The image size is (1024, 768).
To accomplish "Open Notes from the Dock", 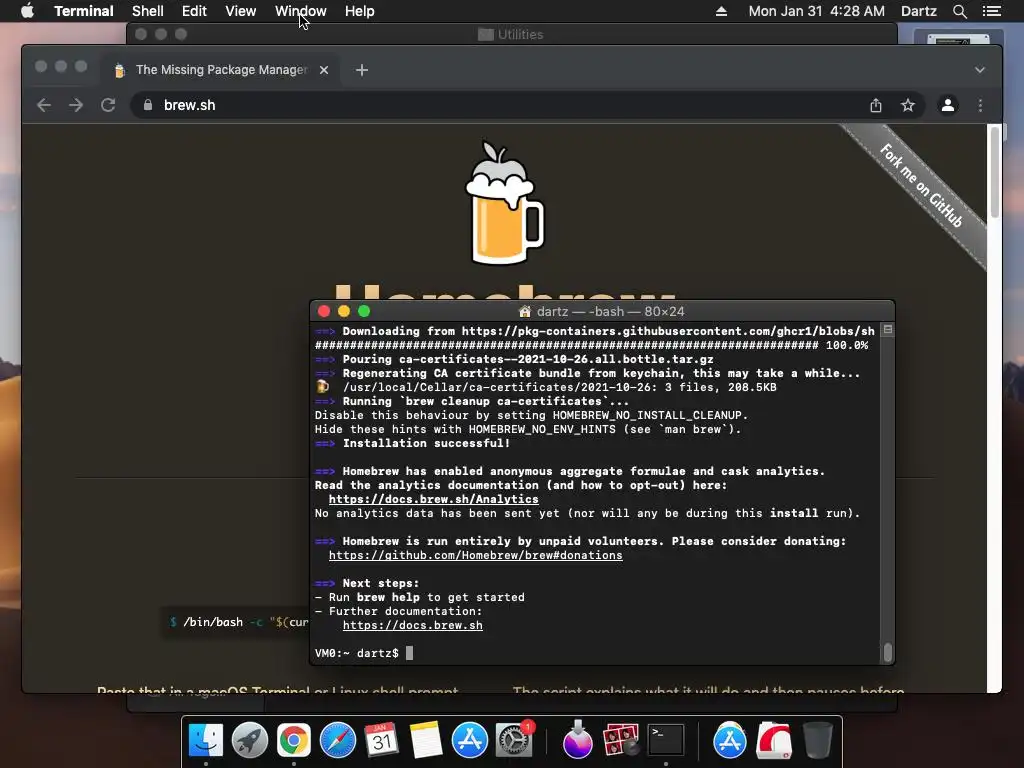I will [425, 740].
